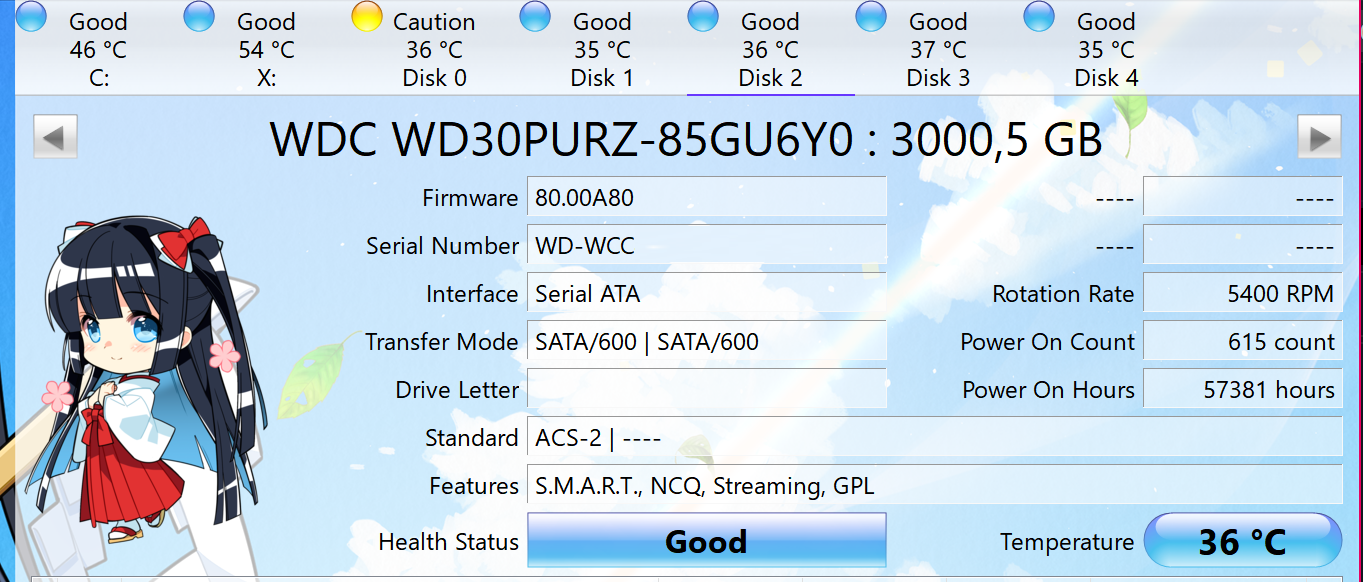Click the Good health status button
The height and width of the screenshot is (582, 1363).
coord(707,541)
